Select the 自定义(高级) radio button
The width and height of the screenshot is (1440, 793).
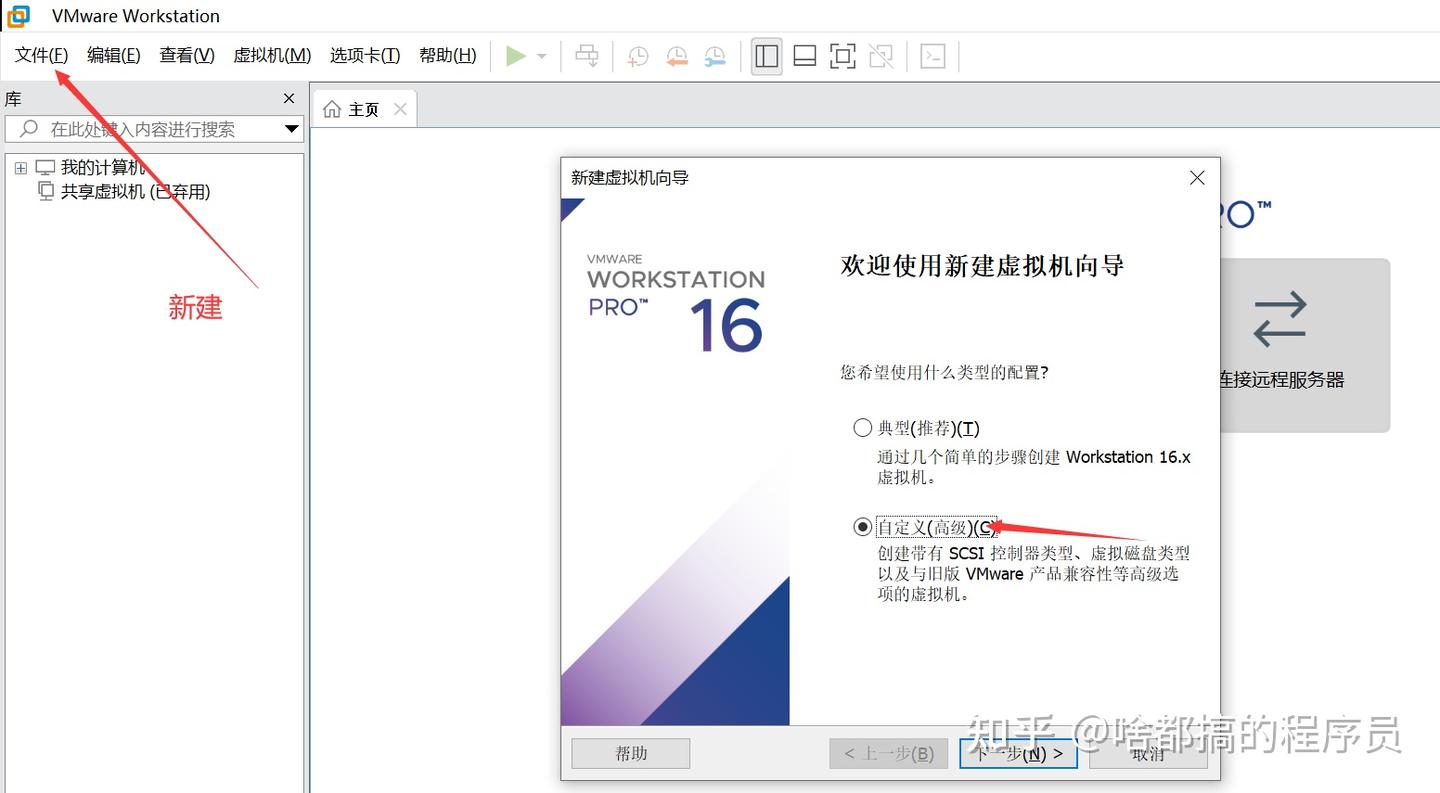coord(862,526)
